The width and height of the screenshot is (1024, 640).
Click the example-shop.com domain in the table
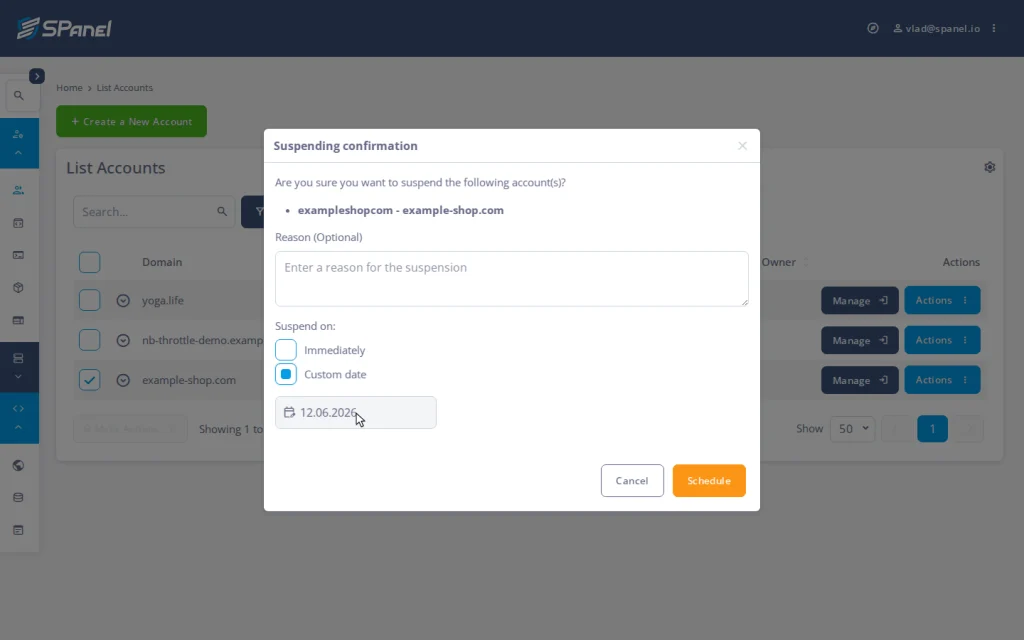pyautogui.click(x=189, y=380)
